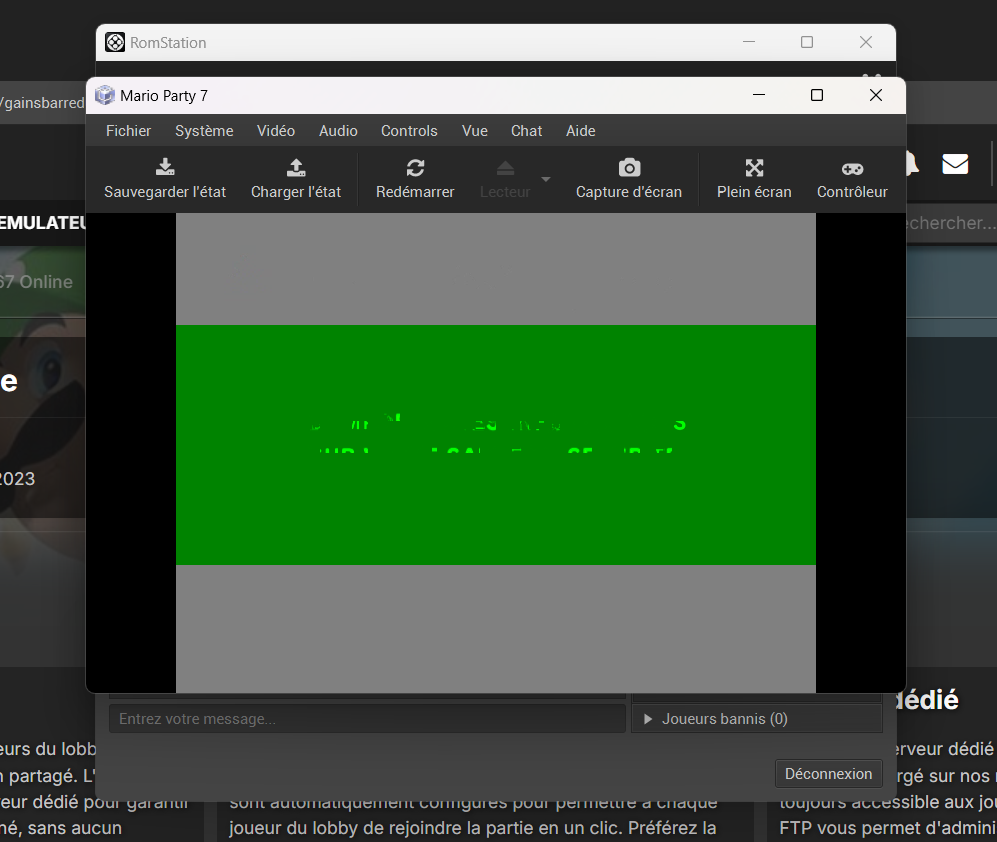The width and height of the screenshot is (997, 842).
Task: Minimize the RomStation window
Action: 749,42
